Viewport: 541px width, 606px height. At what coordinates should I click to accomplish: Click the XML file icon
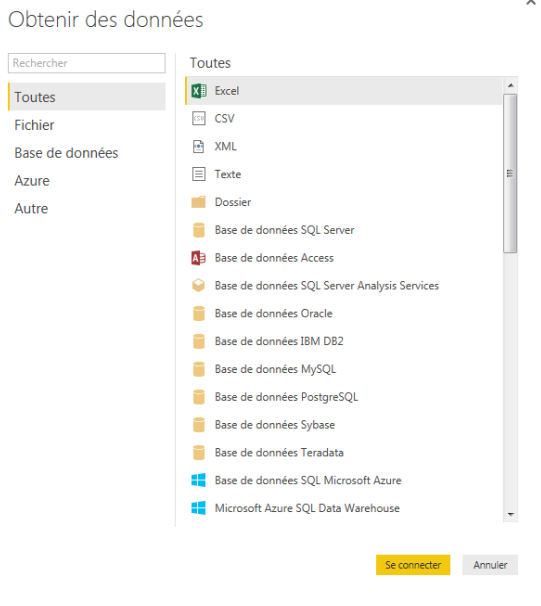[198, 146]
